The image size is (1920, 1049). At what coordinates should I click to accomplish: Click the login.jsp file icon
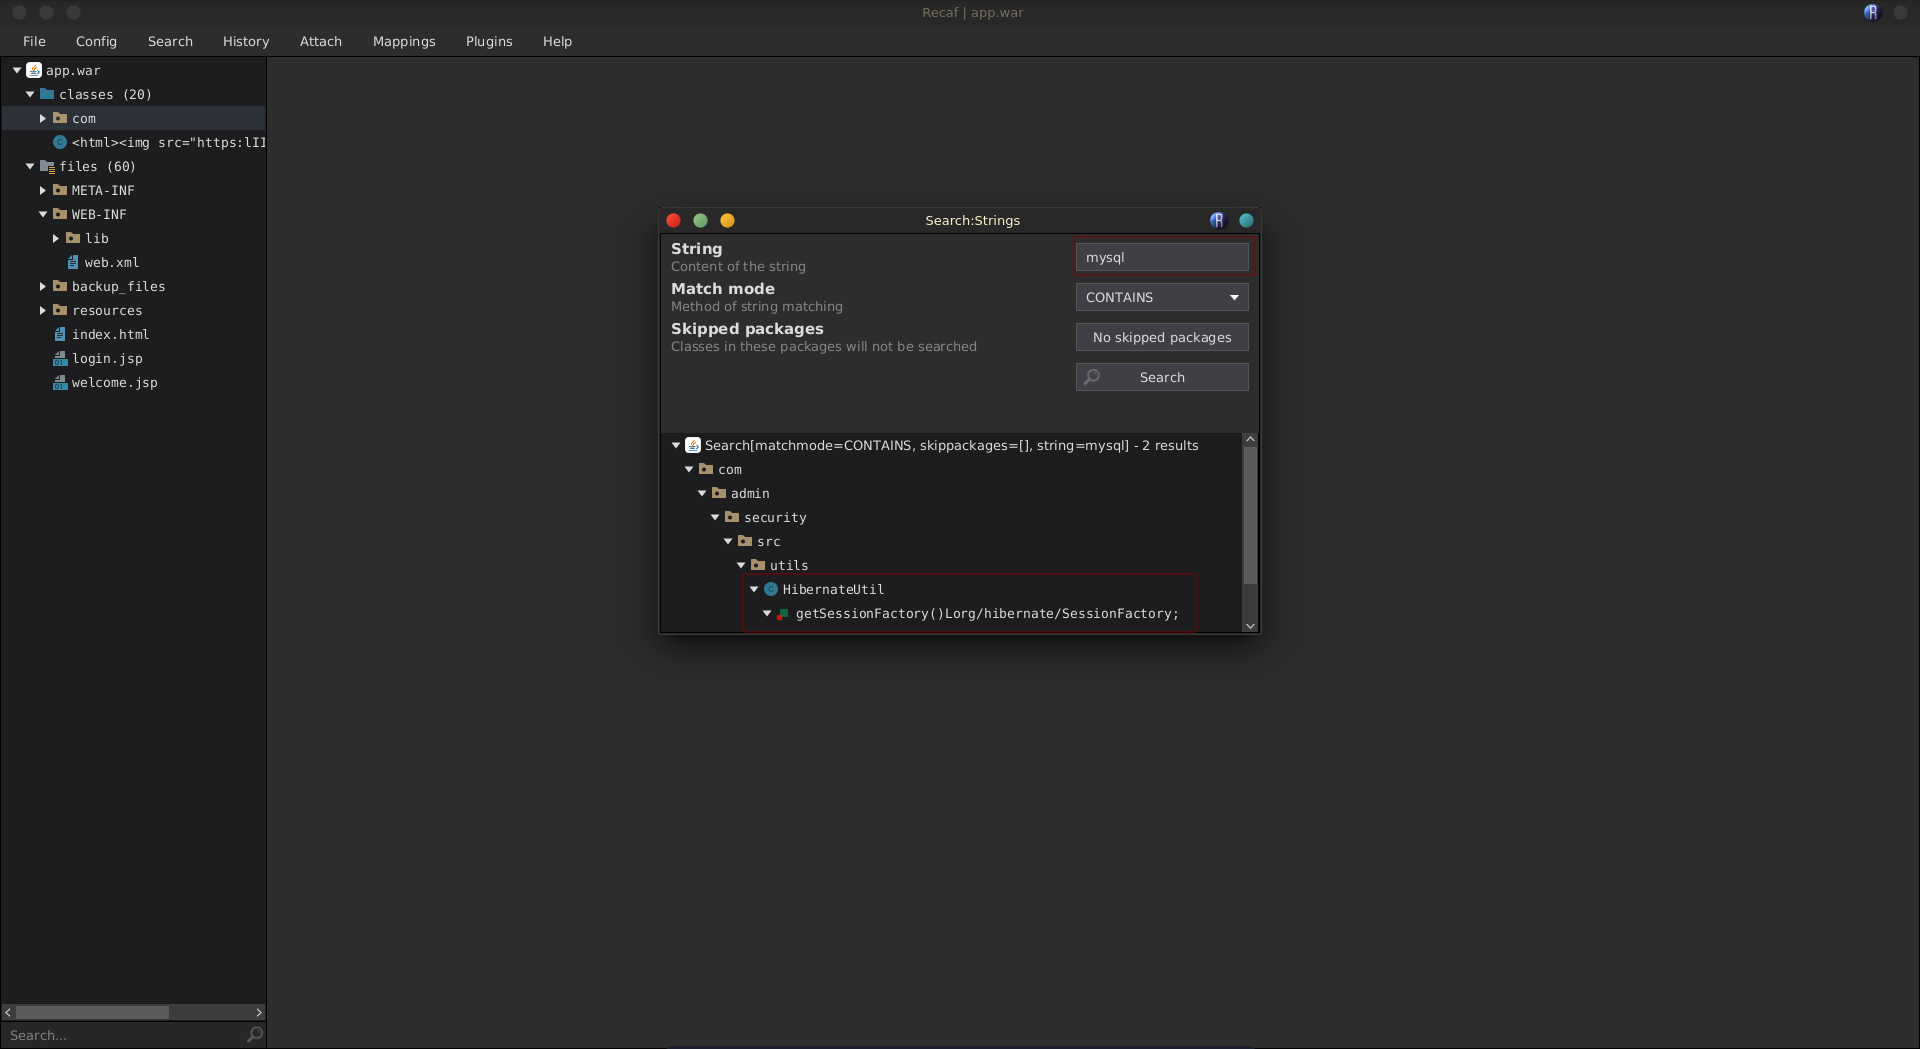[x=60, y=358]
